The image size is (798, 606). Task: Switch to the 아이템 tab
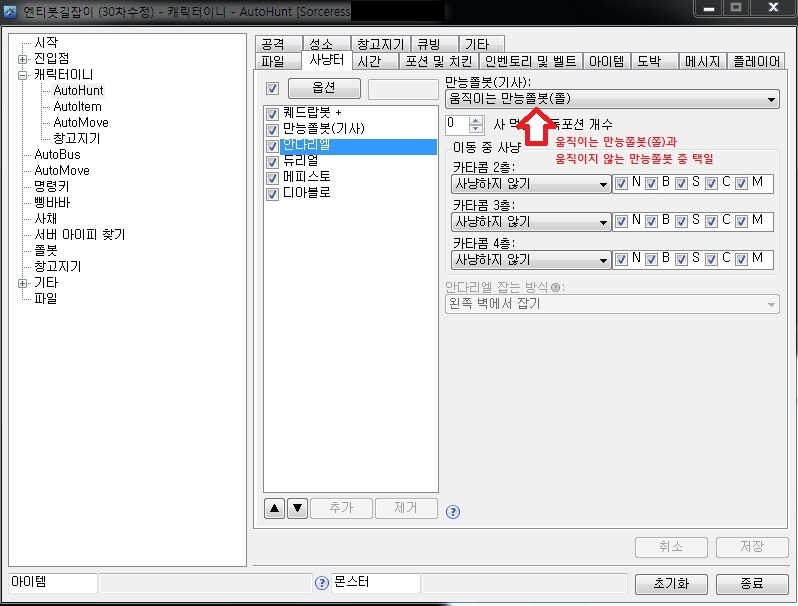coord(606,61)
